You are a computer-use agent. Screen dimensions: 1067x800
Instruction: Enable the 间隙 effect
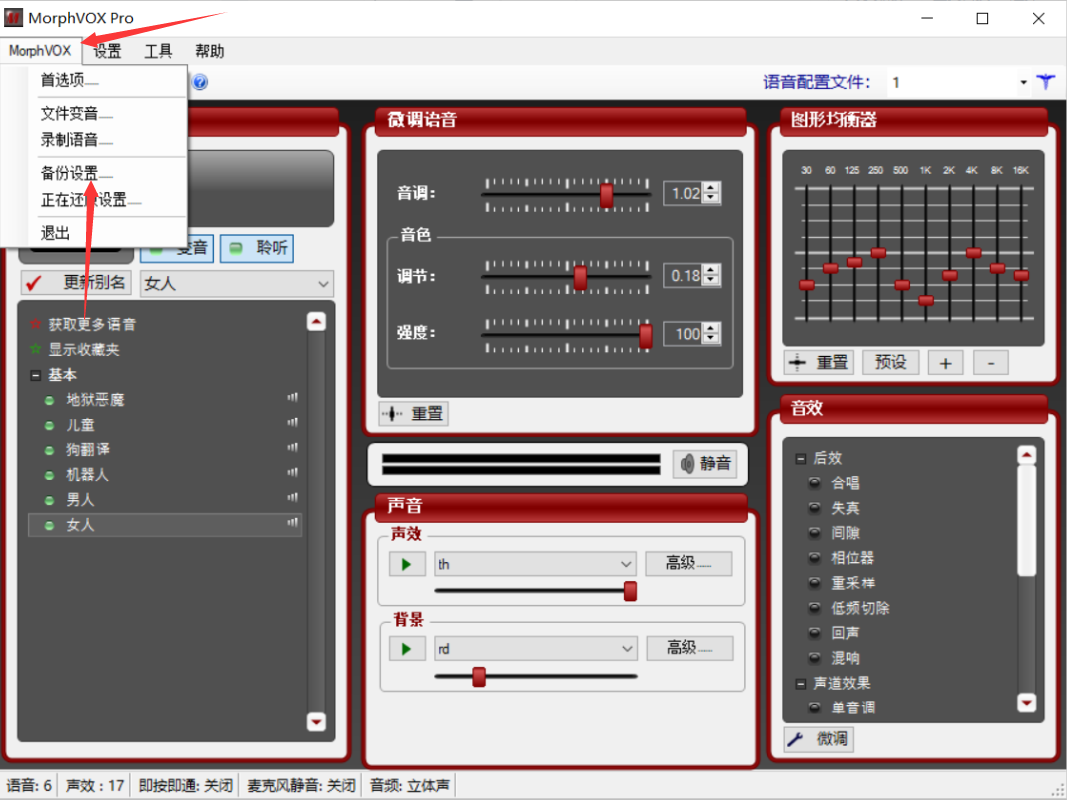point(814,533)
